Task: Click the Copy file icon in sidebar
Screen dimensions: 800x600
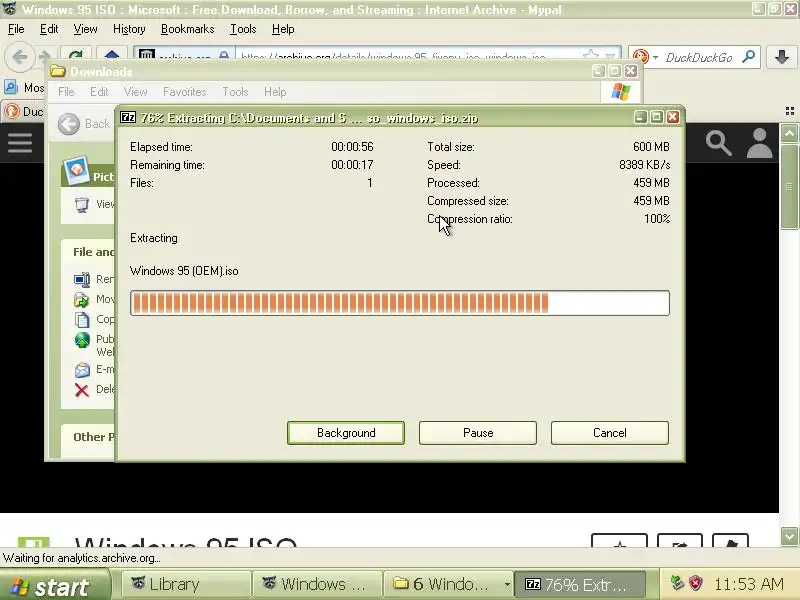Action: pos(82,319)
